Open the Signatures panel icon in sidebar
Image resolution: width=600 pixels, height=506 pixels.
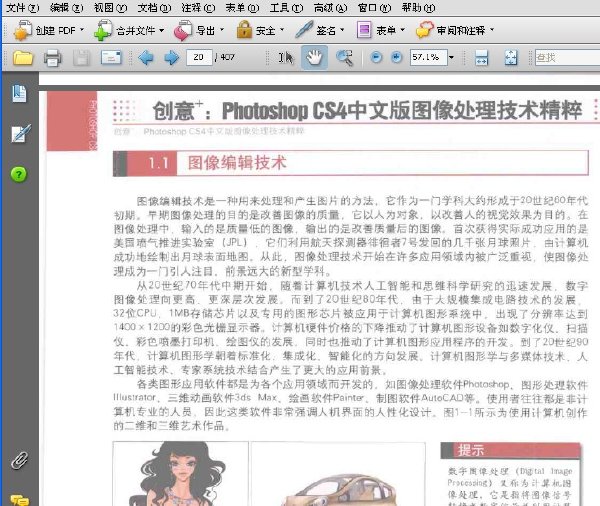[21, 134]
